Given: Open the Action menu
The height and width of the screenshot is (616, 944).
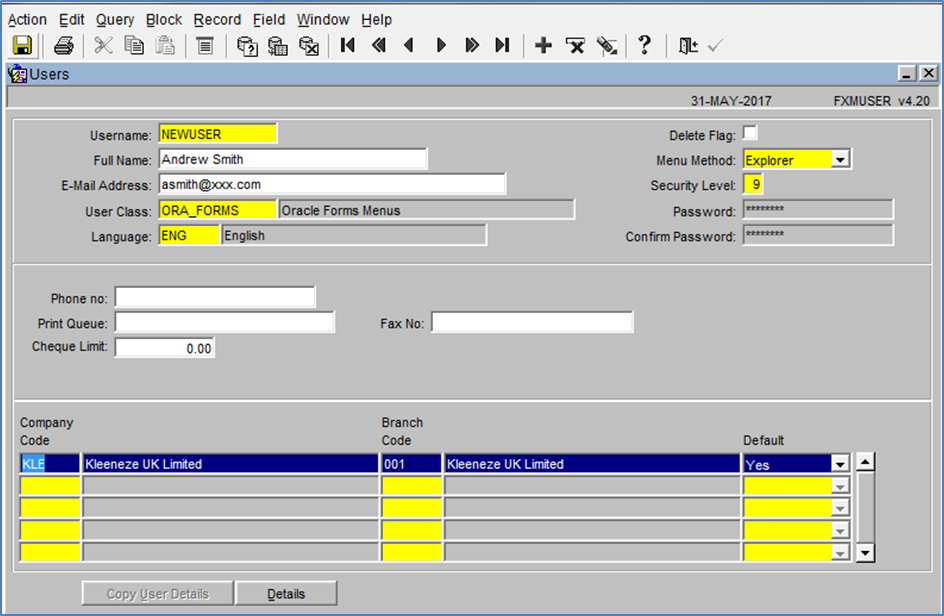Looking at the screenshot, I should (27, 20).
